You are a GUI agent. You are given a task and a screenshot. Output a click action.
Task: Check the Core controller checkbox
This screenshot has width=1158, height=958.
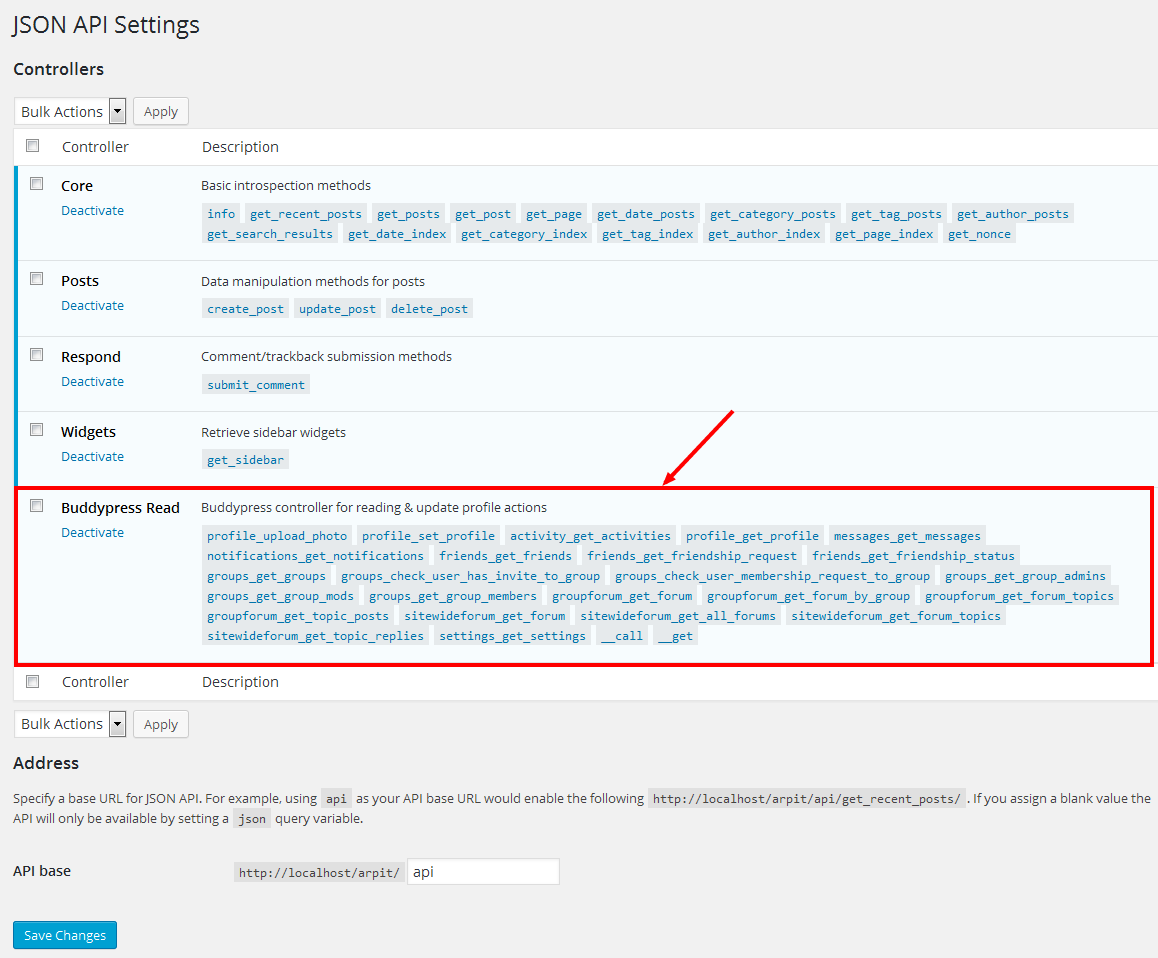(36, 183)
